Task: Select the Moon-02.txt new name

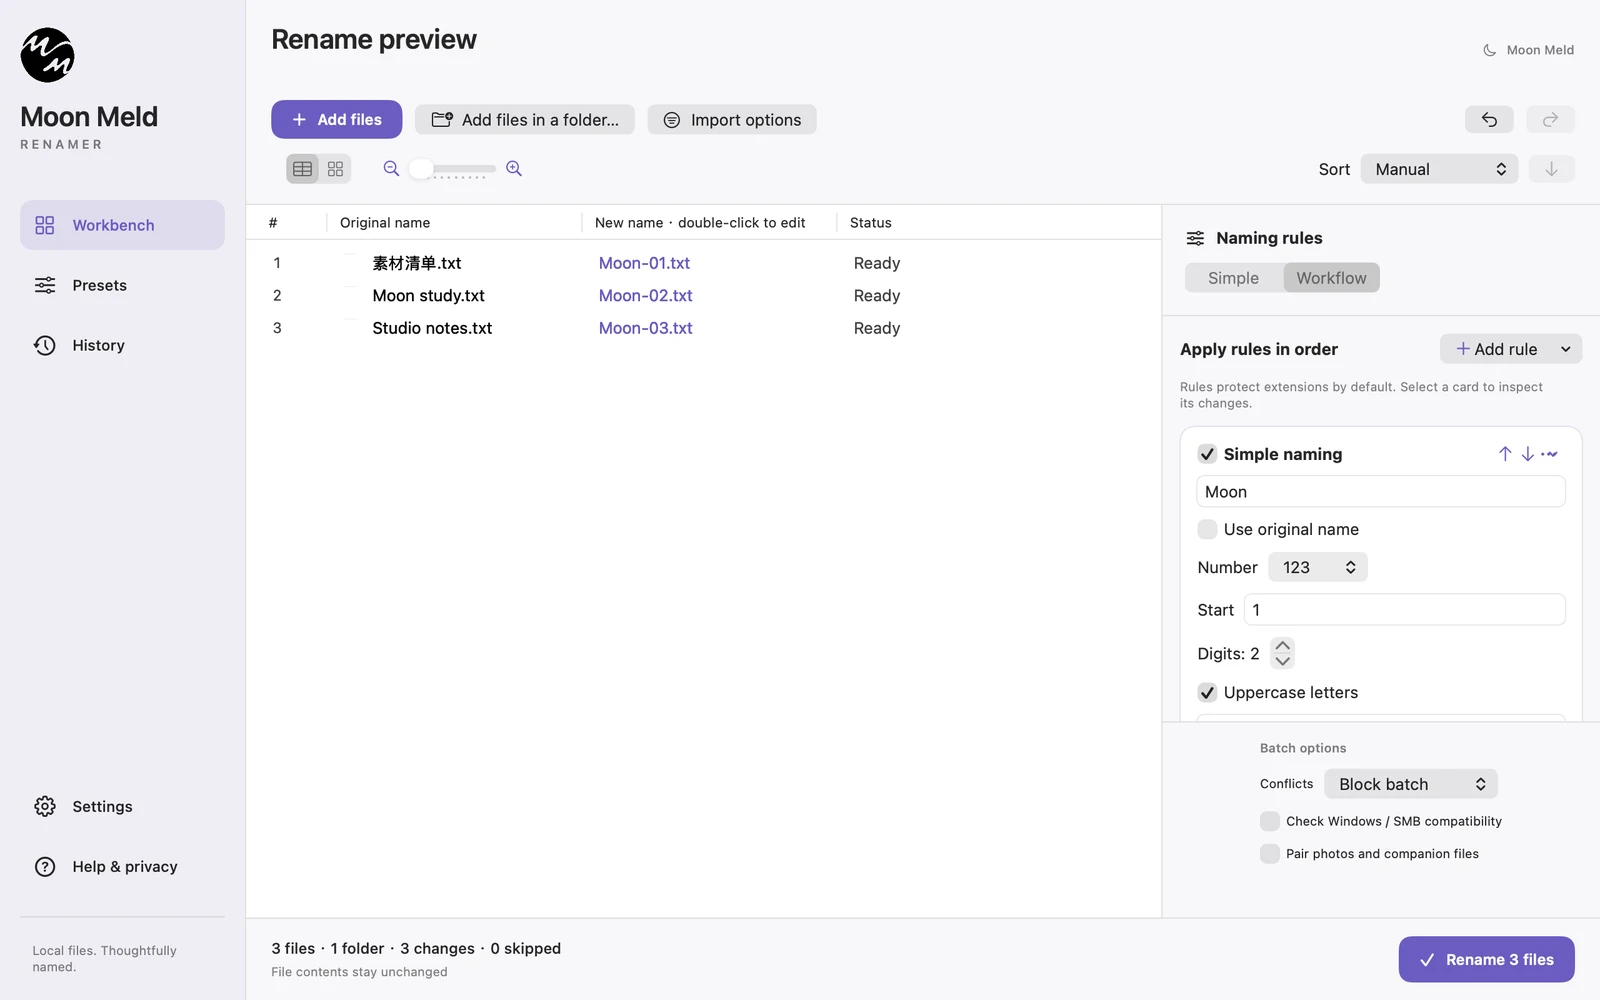Action: (x=645, y=295)
